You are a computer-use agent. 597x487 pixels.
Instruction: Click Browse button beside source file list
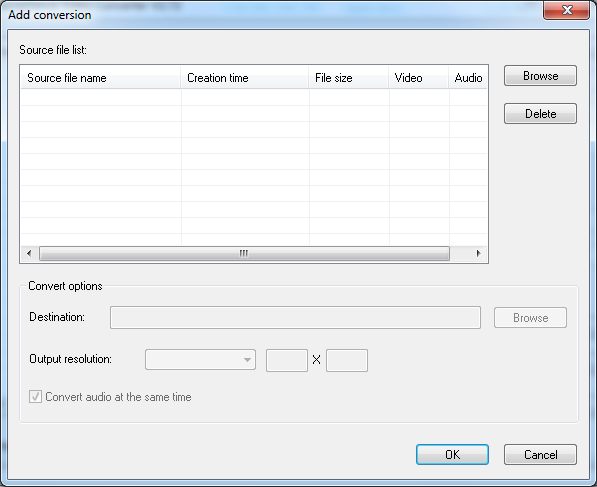[x=540, y=75]
